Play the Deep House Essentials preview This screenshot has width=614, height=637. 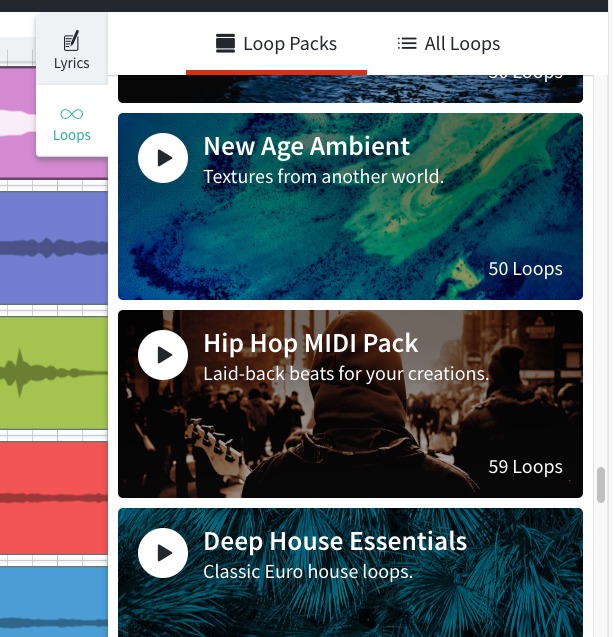coord(163,553)
